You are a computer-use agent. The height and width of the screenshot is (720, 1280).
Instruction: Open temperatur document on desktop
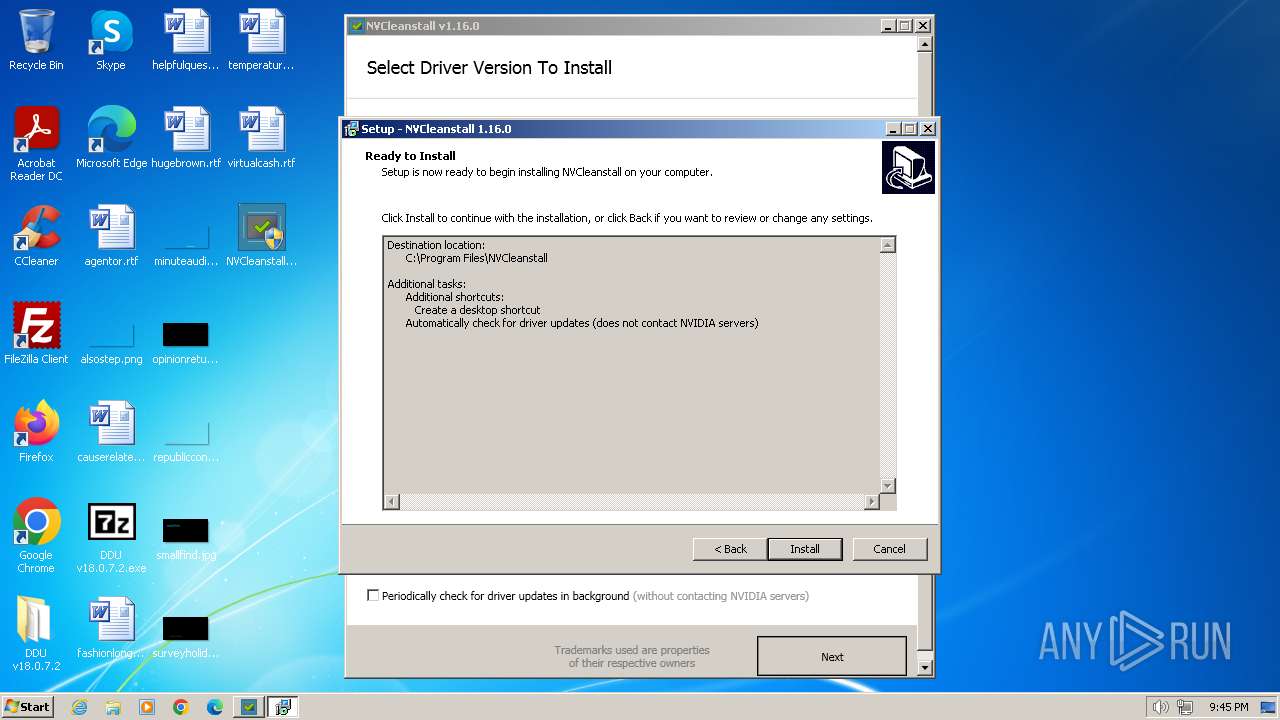coord(261,40)
